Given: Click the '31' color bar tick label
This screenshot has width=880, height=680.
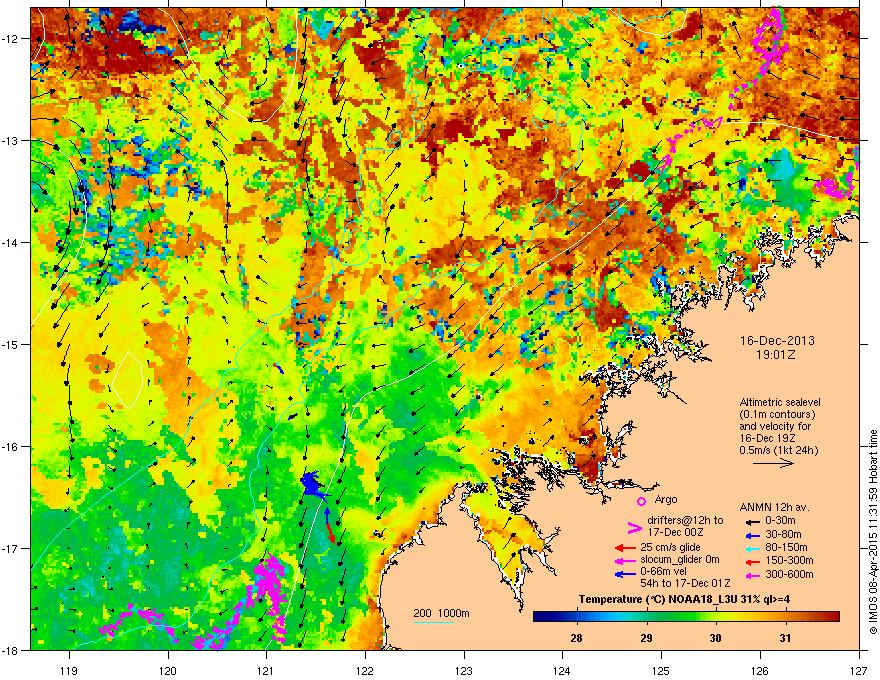Looking at the screenshot, I should pos(785,638).
